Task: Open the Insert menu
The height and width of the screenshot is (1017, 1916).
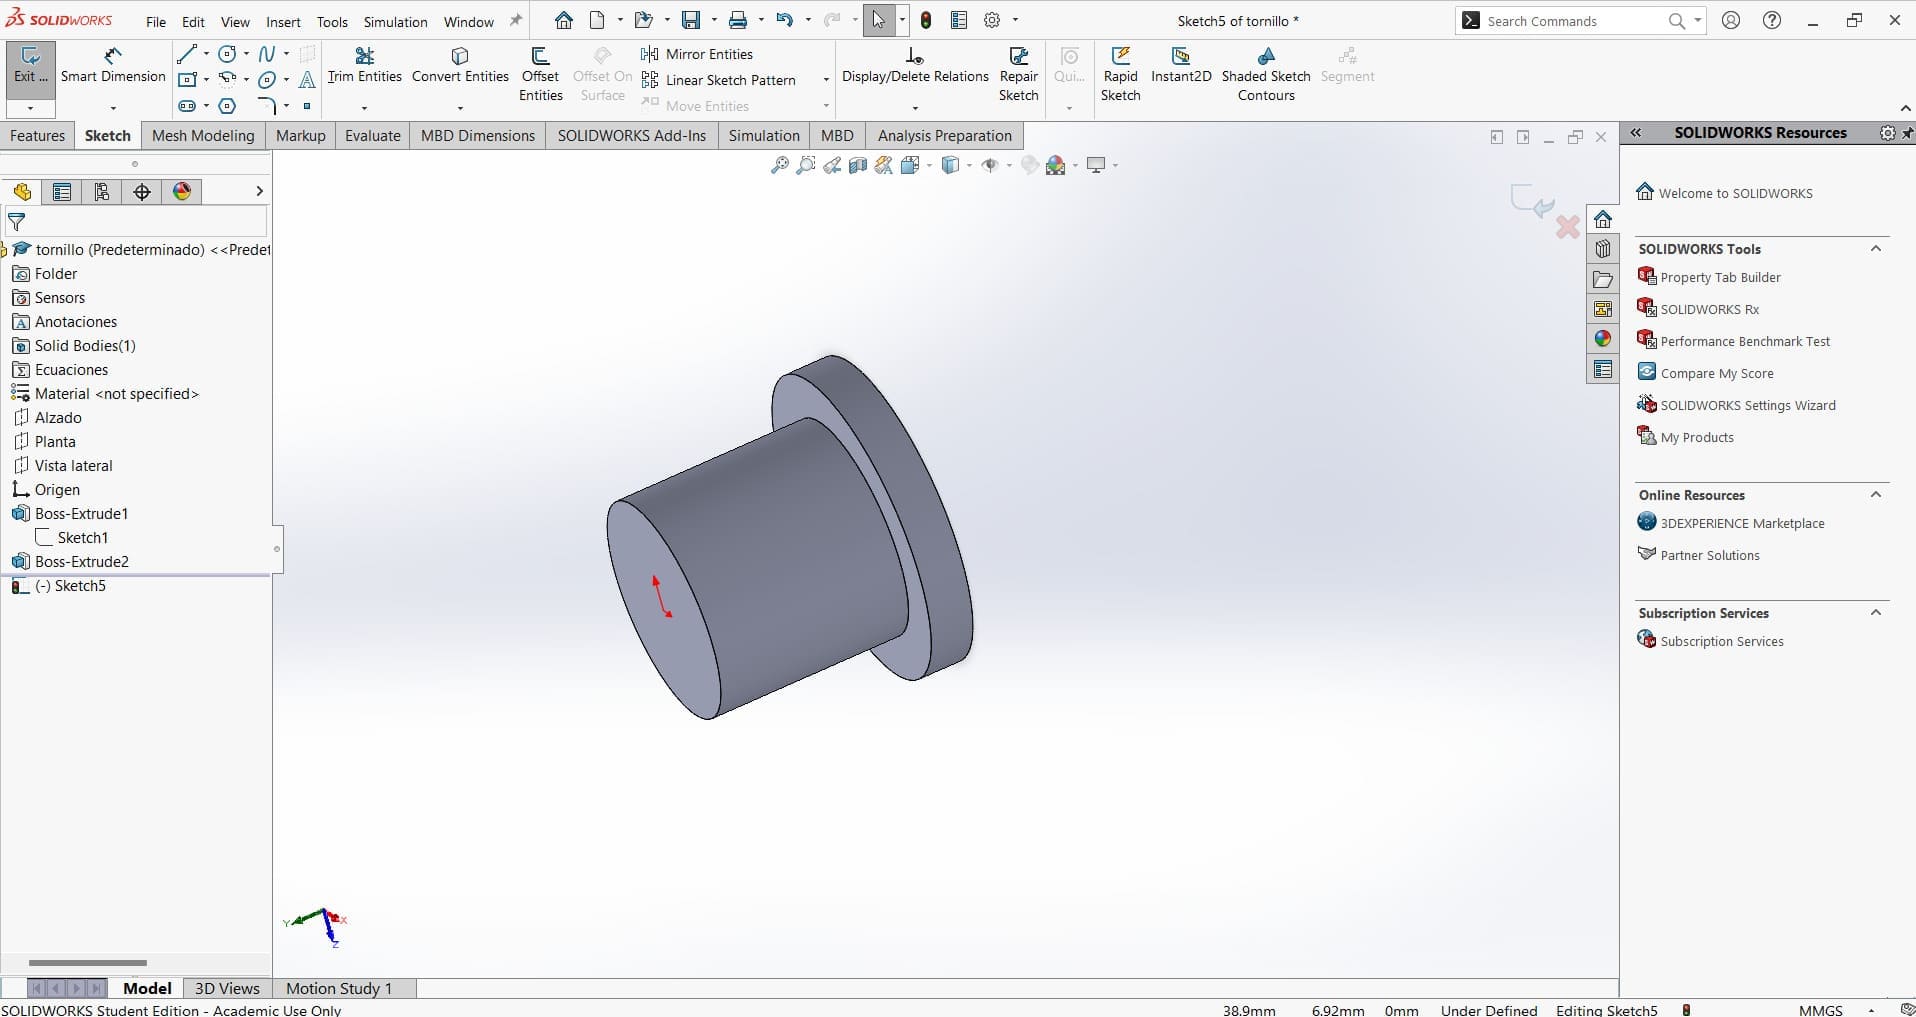Action: pyautogui.click(x=283, y=22)
